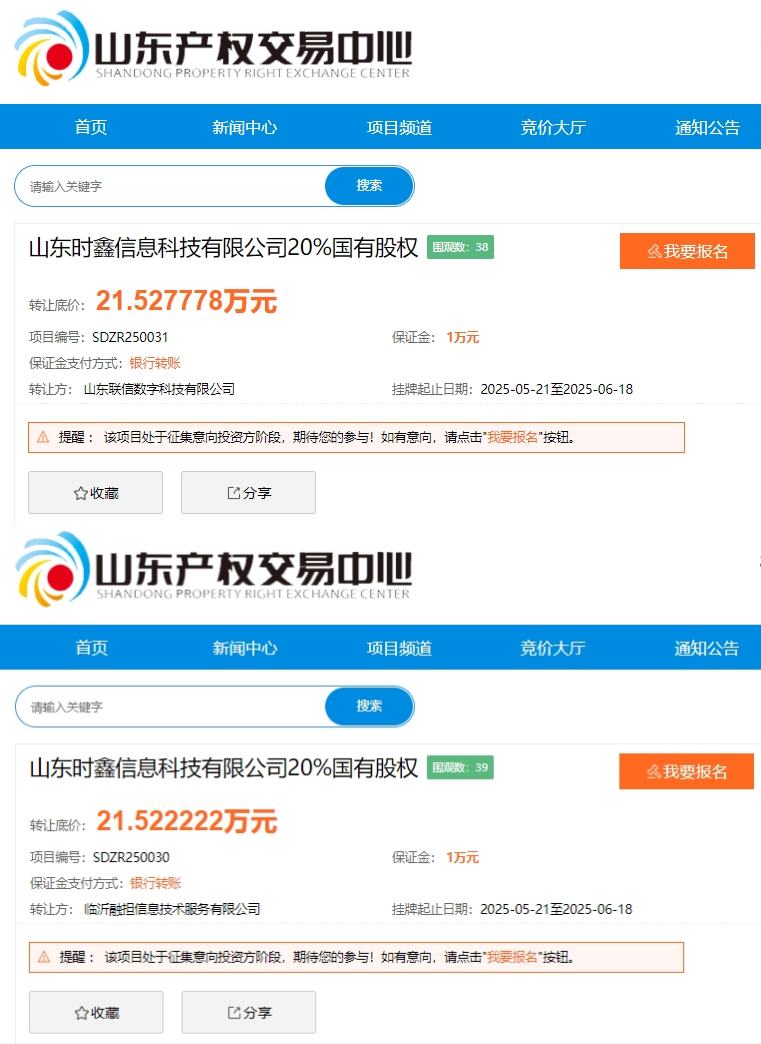
Task: Select price text 21.522222万元
Action: click(187, 821)
